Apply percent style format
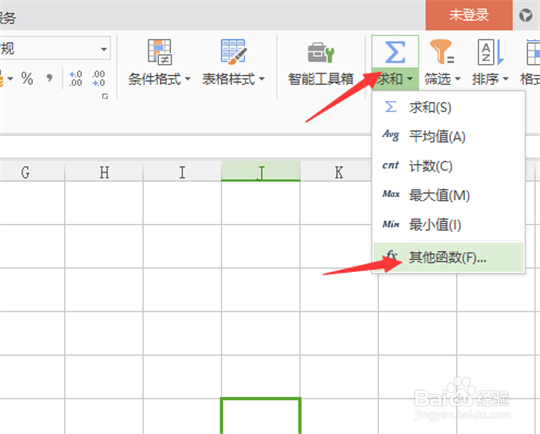540x434 pixels. [27, 79]
